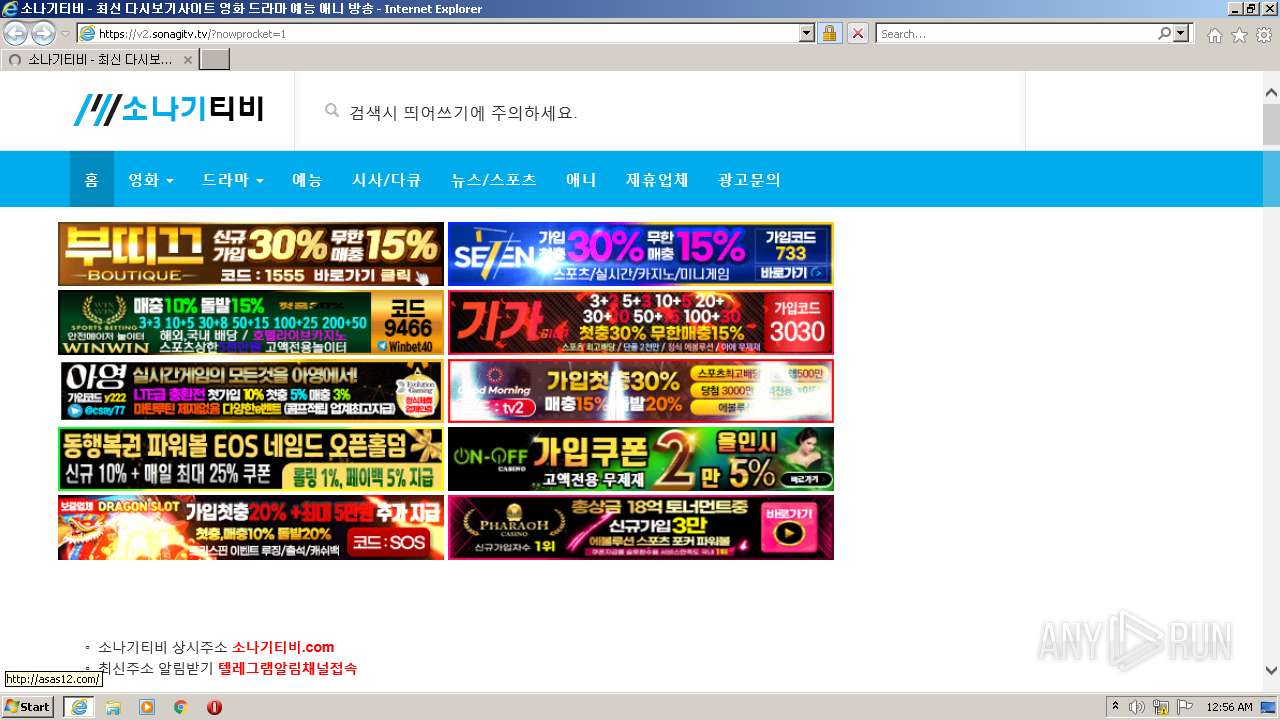The image size is (1280, 720).
Task: Click the network tray icon
Action: click(x=1161, y=707)
